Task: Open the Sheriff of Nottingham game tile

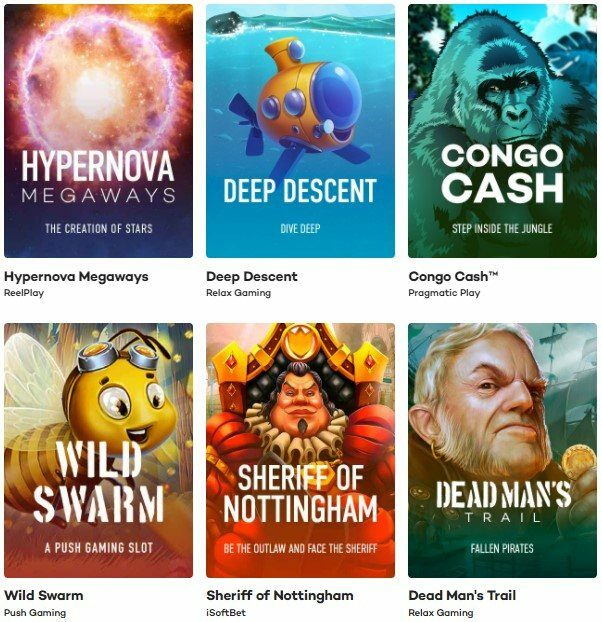Action: click(300, 450)
